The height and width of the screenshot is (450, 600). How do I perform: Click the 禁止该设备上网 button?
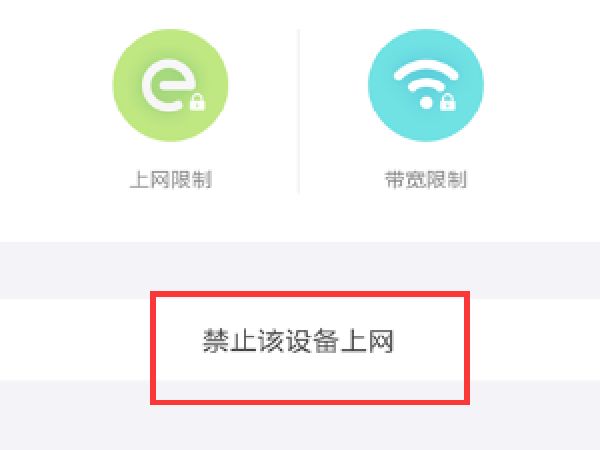pyautogui.click(x=298, y=340)
